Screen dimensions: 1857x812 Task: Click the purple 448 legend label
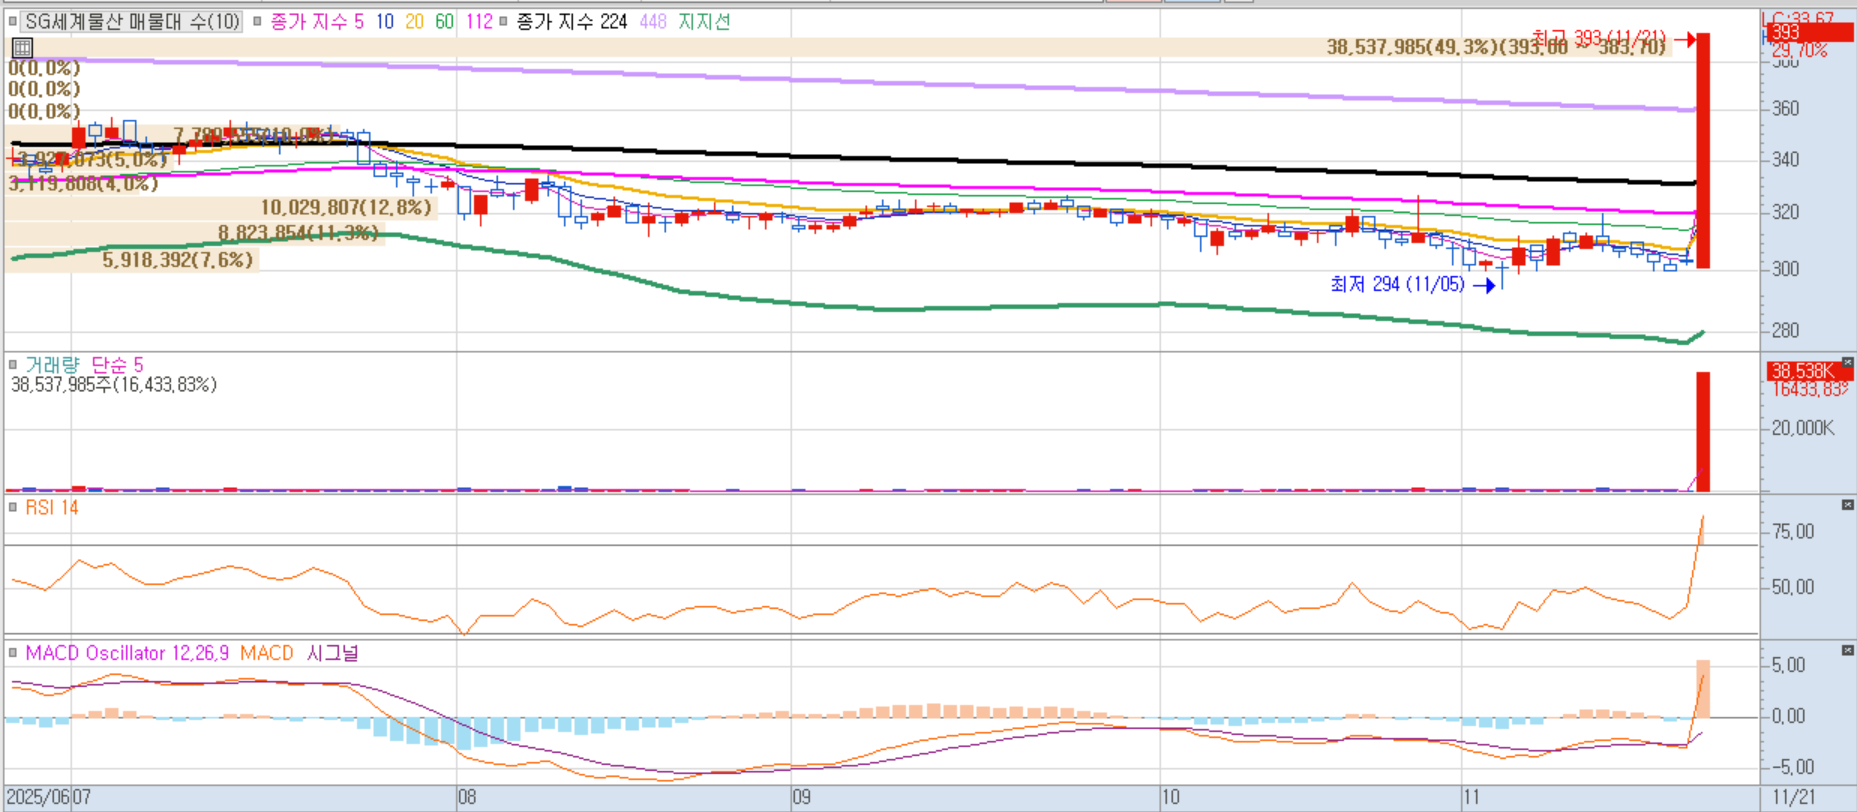pyautogui.click(x=653, y=21)
